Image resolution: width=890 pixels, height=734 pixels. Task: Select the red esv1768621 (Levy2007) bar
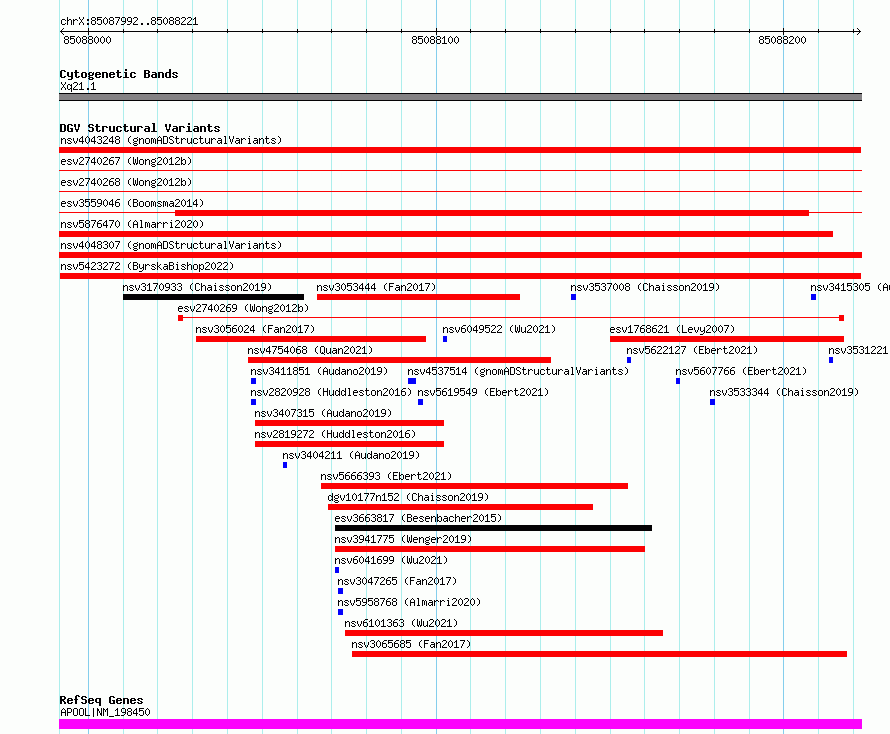point(727,339)
